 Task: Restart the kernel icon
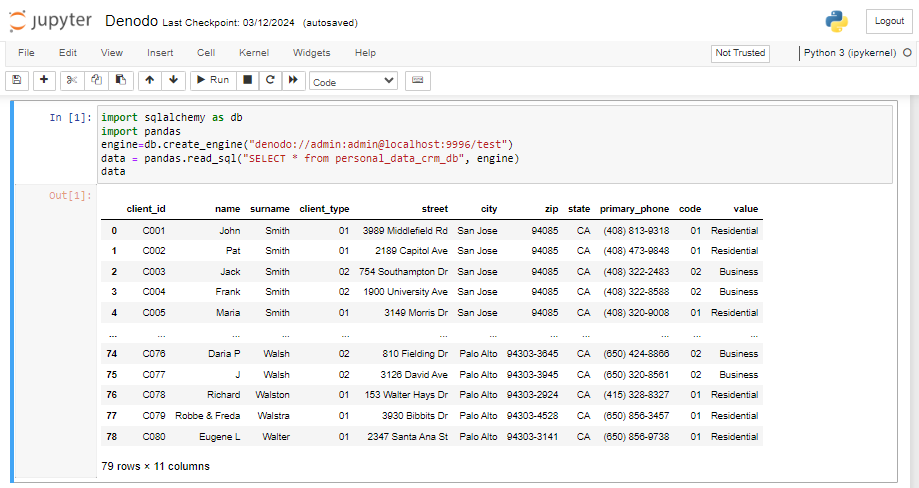coord(270,80)
